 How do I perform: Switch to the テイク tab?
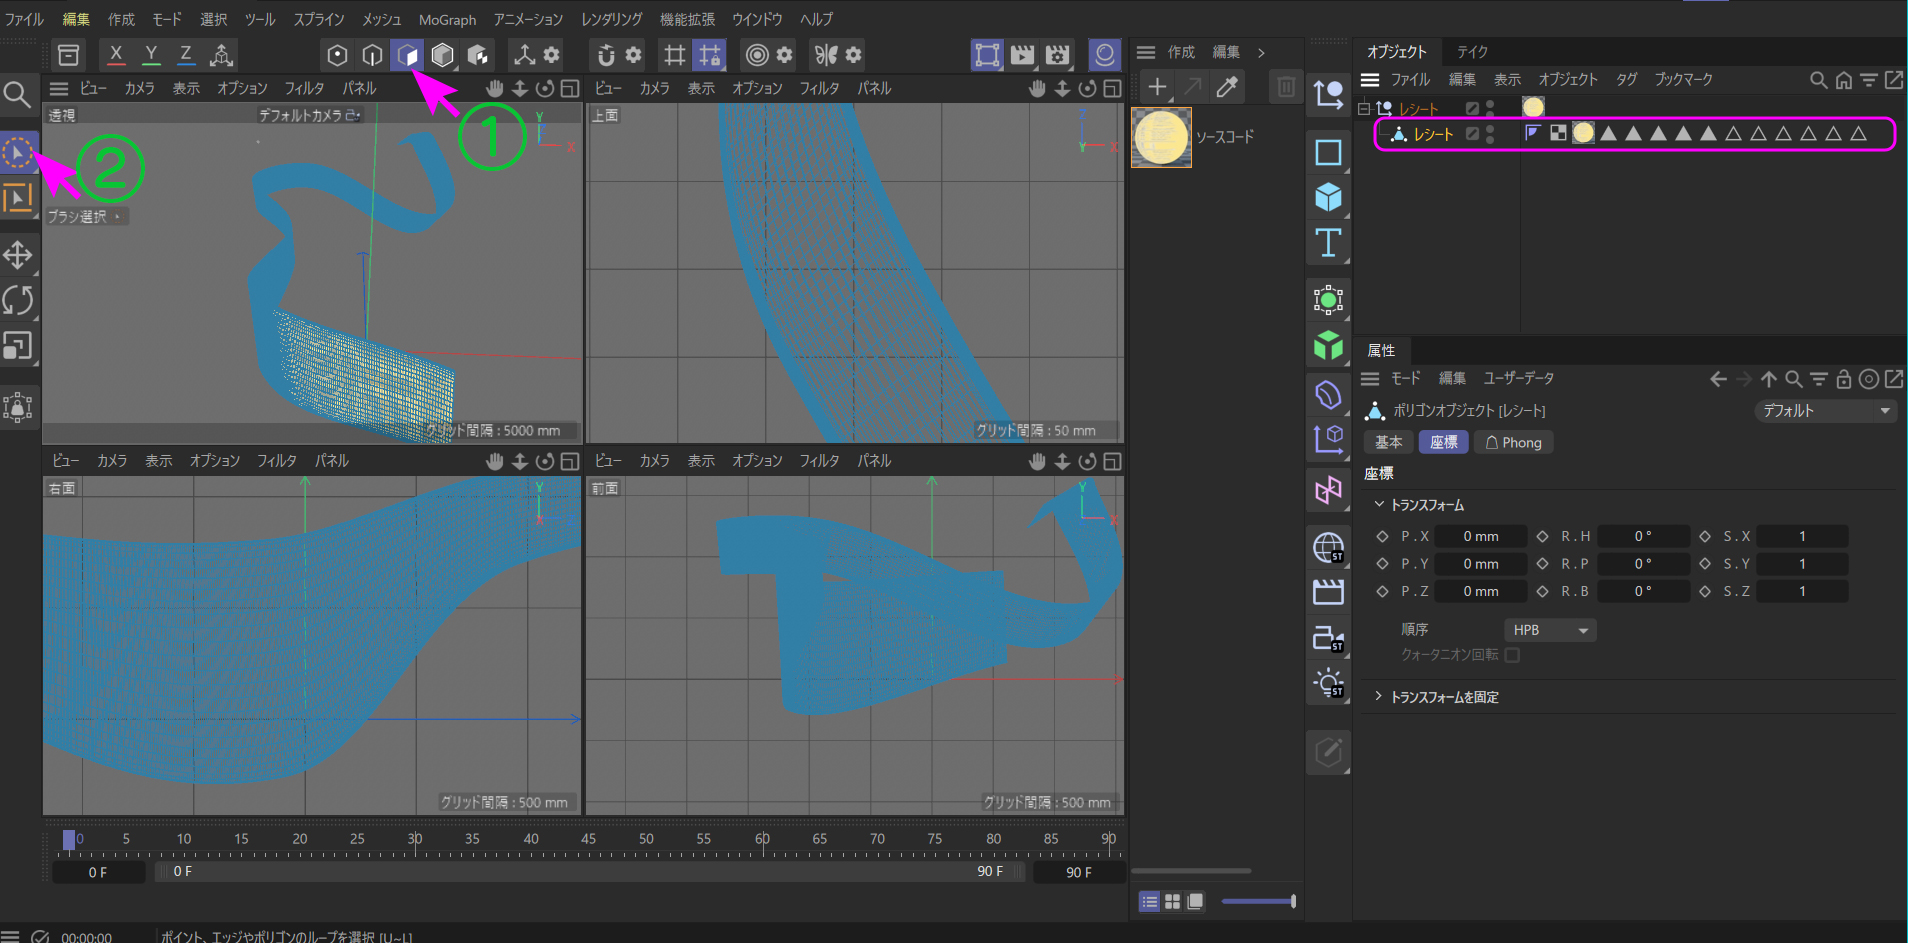[x=1472, y=52]
